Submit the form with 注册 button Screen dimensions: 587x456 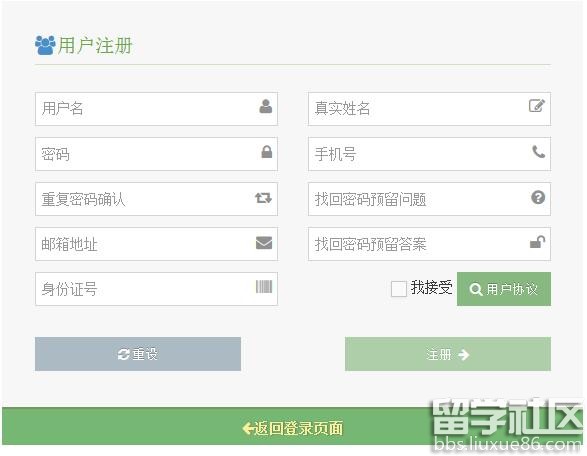click(448, 354)
